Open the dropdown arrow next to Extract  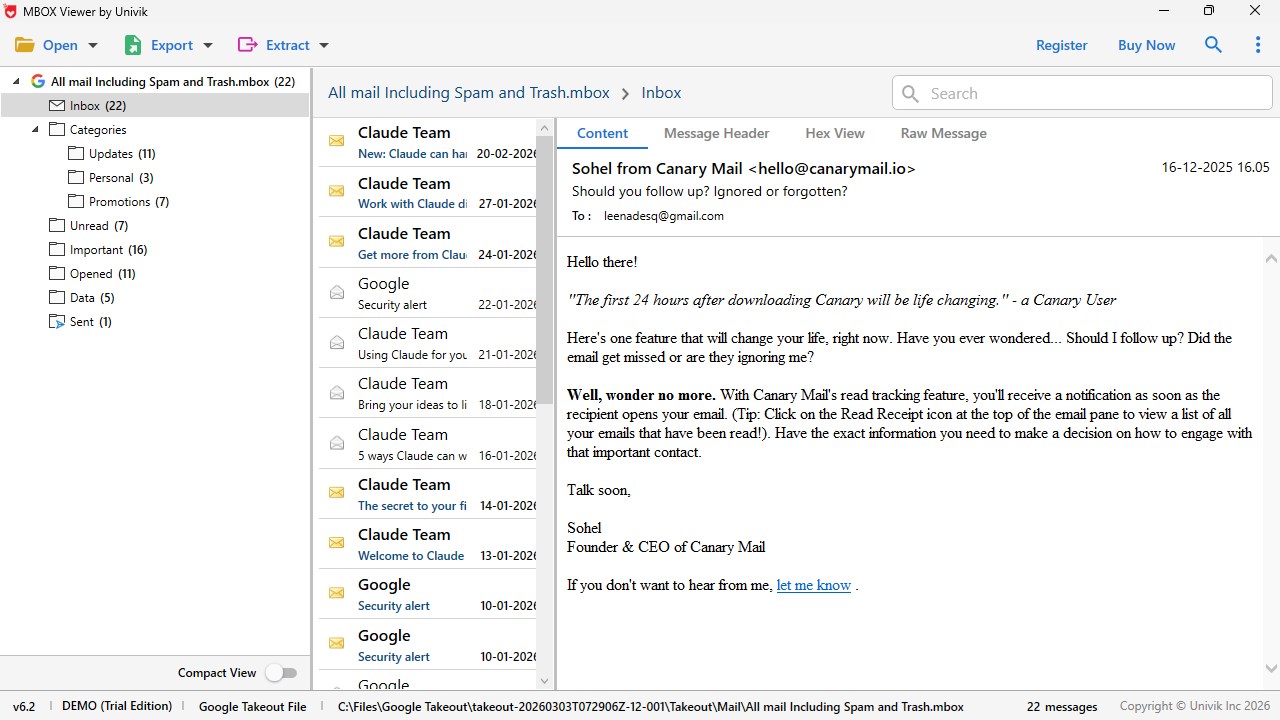point(324,46)
